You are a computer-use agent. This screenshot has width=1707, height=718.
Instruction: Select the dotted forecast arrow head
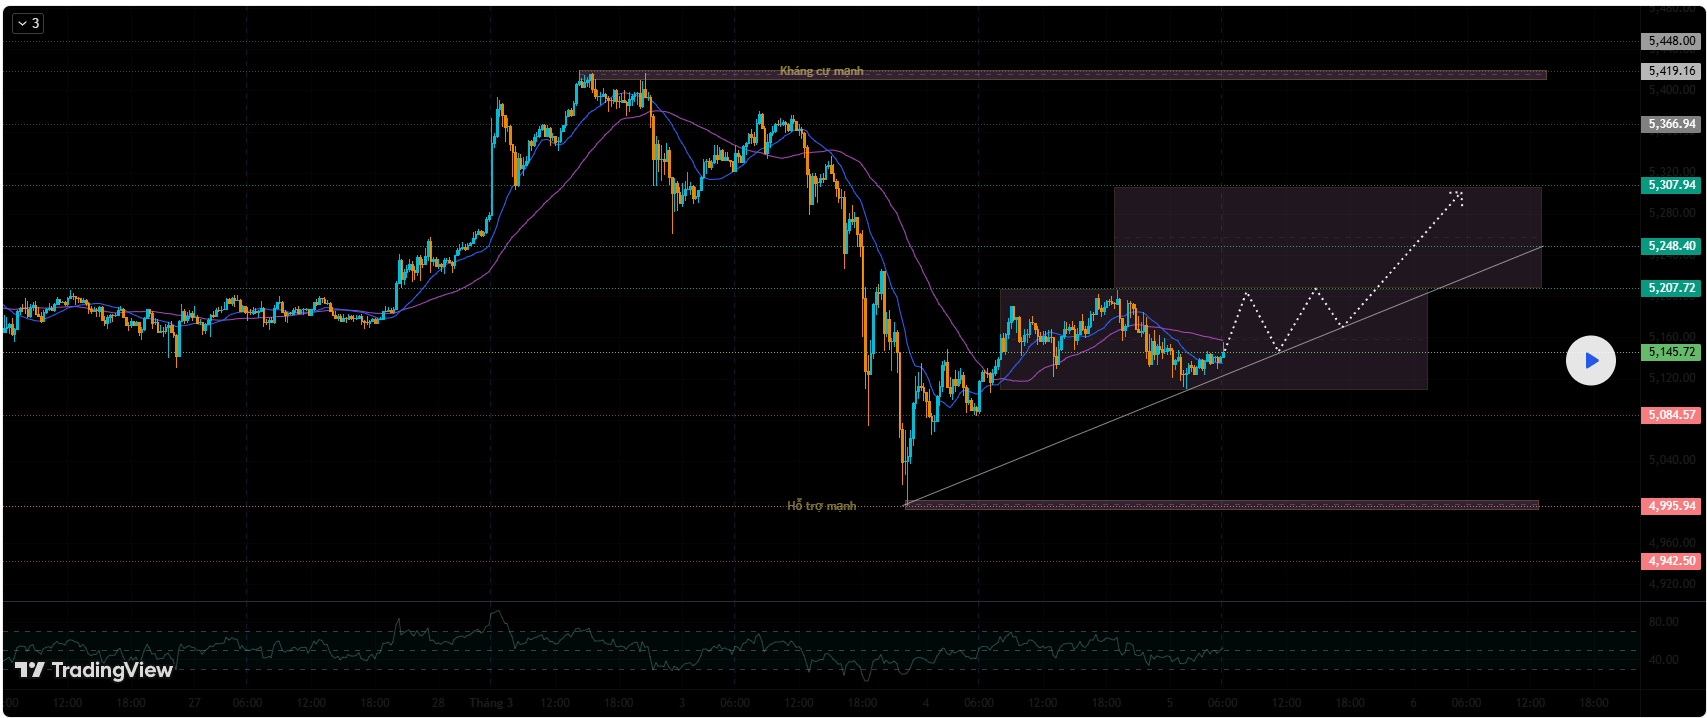click(x=1457, y=196)
